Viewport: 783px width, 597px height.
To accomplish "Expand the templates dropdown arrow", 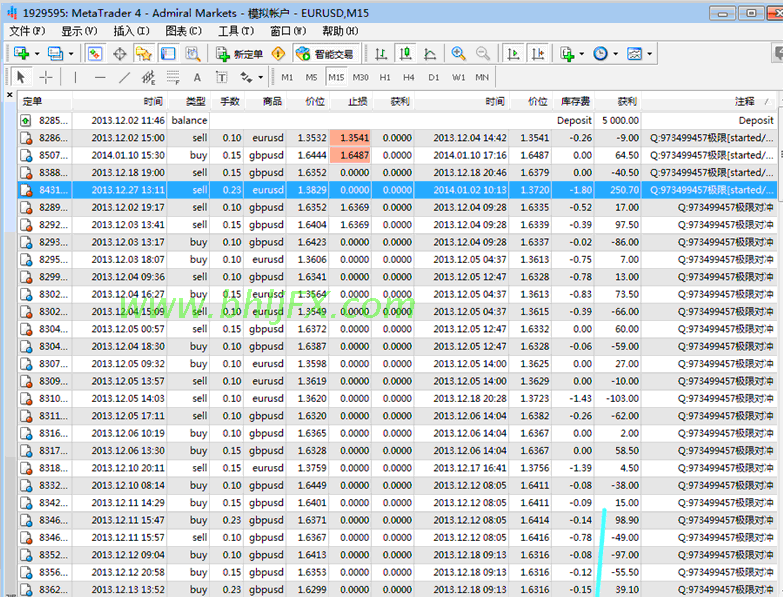I will (x=650, y=53).
